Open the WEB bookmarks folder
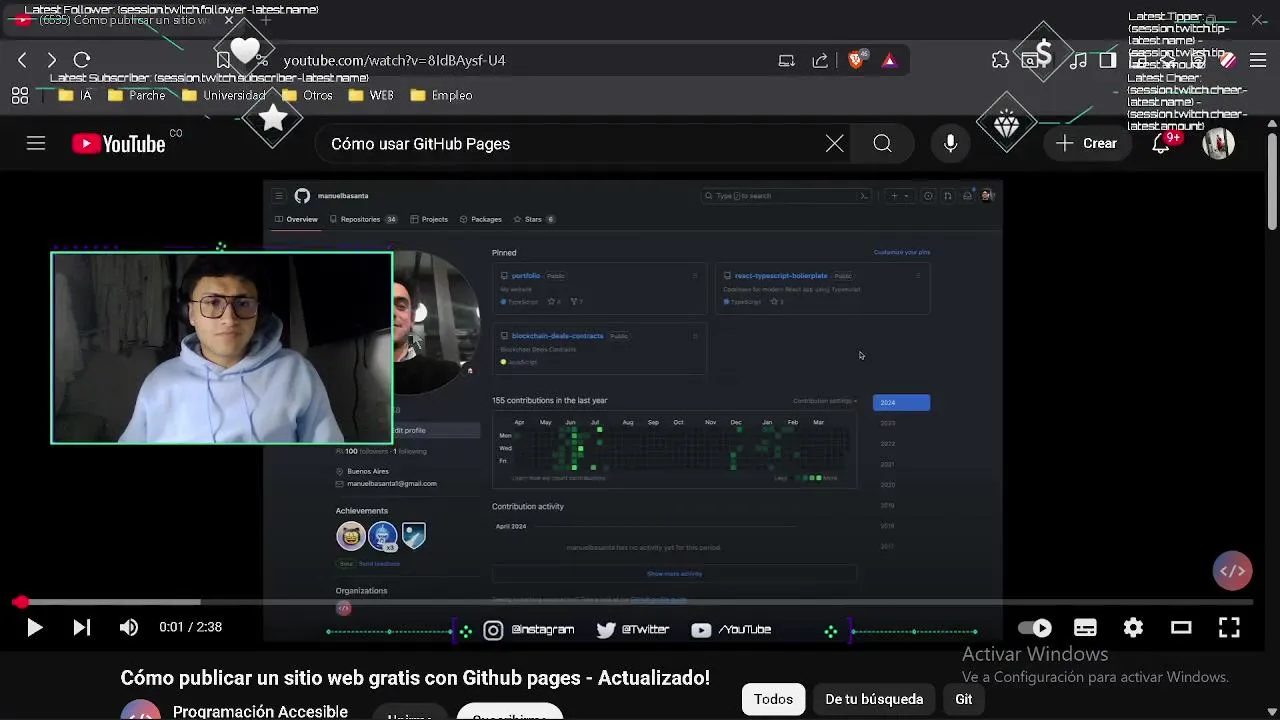The height and width of the screenshot is (720, 1280). 371,96
